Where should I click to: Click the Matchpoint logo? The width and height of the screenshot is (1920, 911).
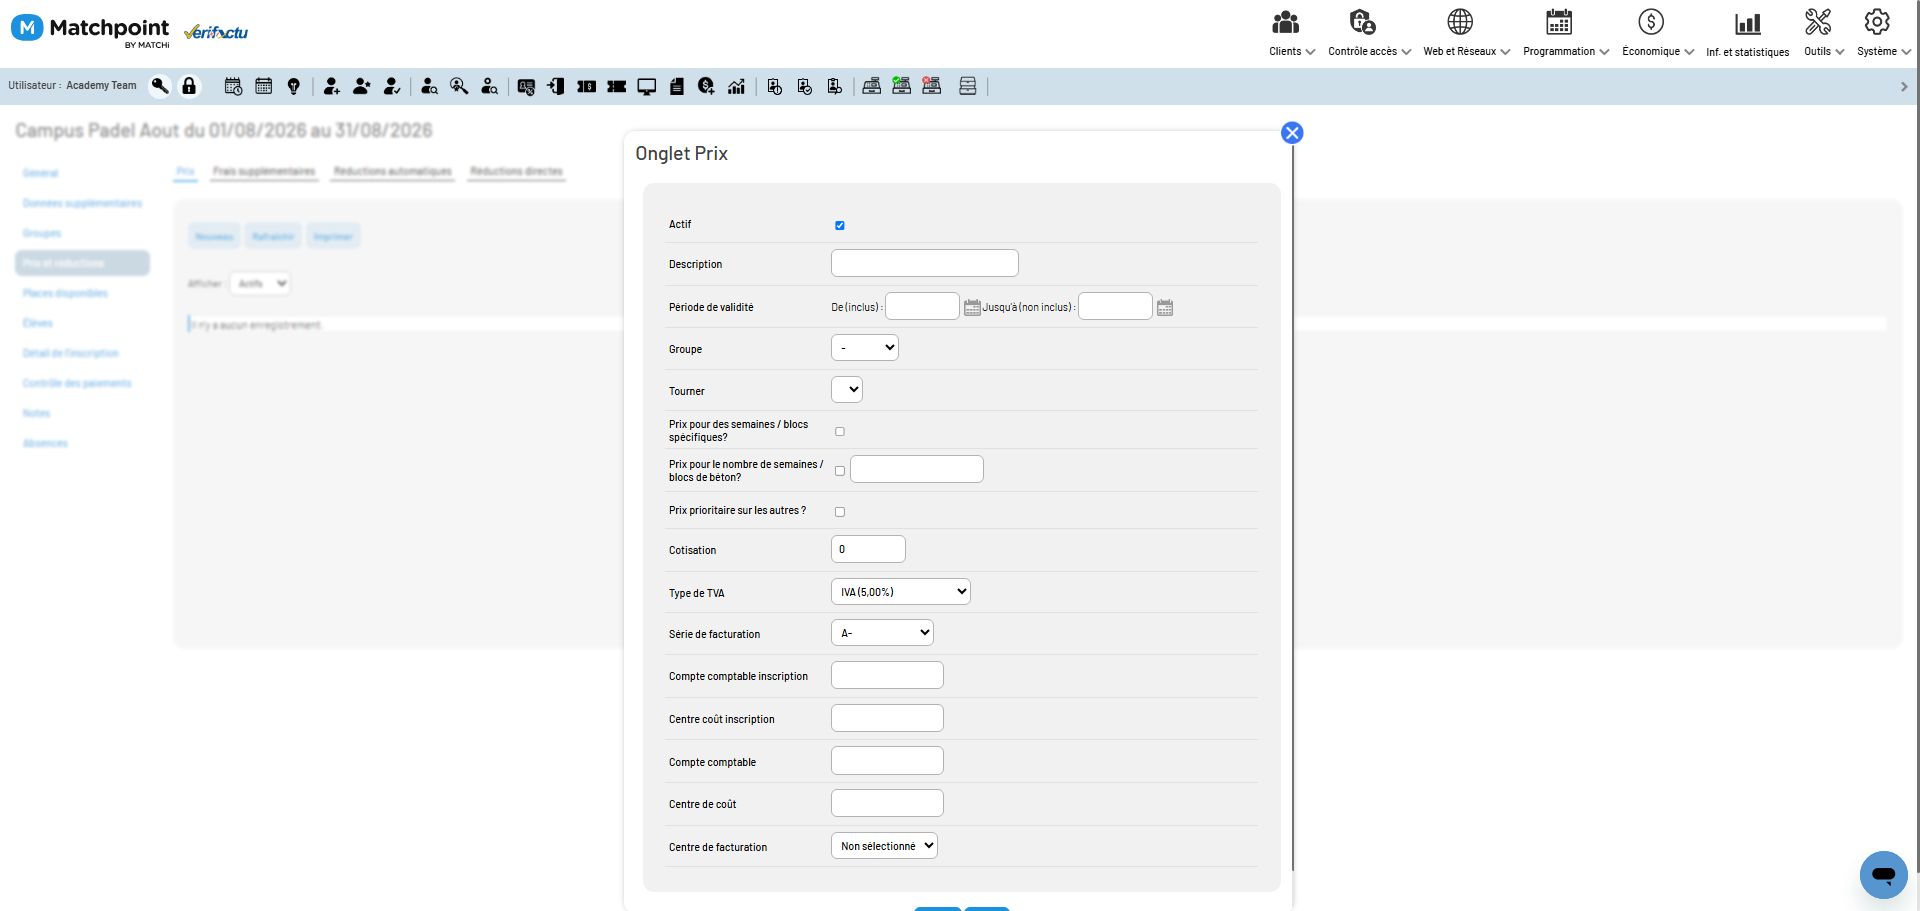pyautogui.click(x=90, y=30)
